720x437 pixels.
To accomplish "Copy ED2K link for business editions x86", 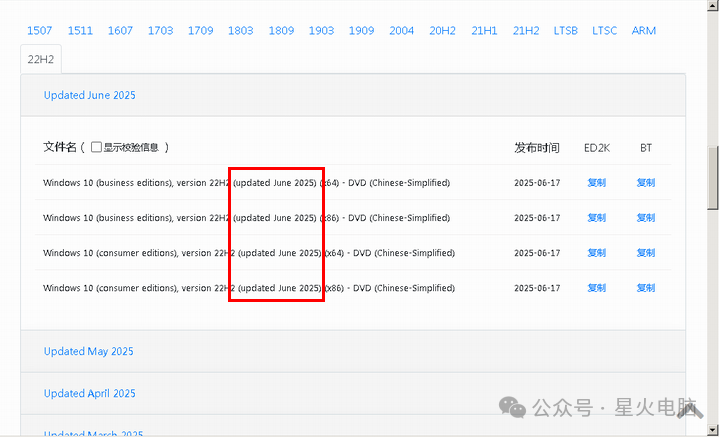I will 596,218.
